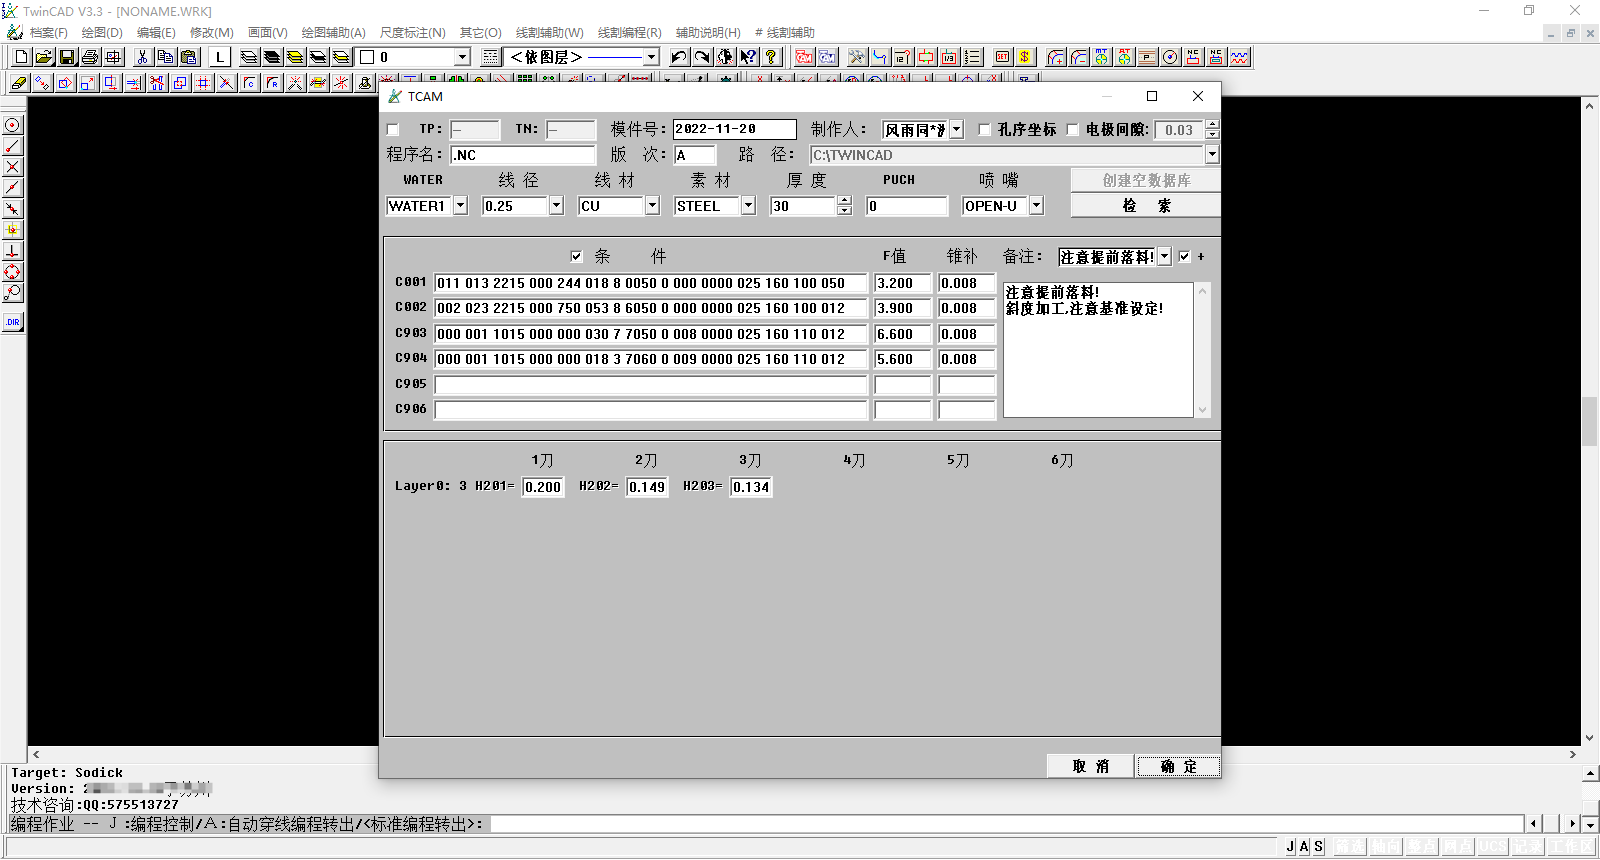Select the intersection snap icon in left toolbar
The image size is (1600, 860).
(12, 167)
